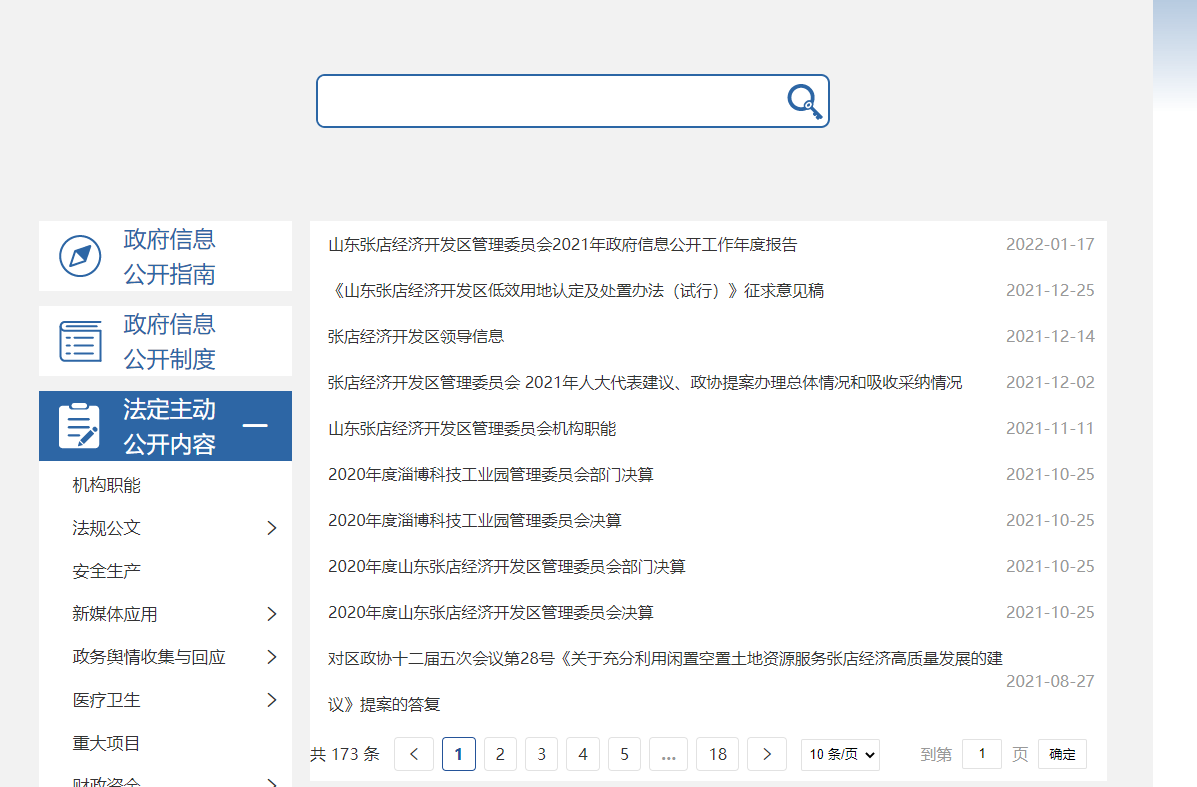Expand the 政务舆情收集与回应 submenu arrow
This screenshot has width=1197, height=787.
(271, 657)
